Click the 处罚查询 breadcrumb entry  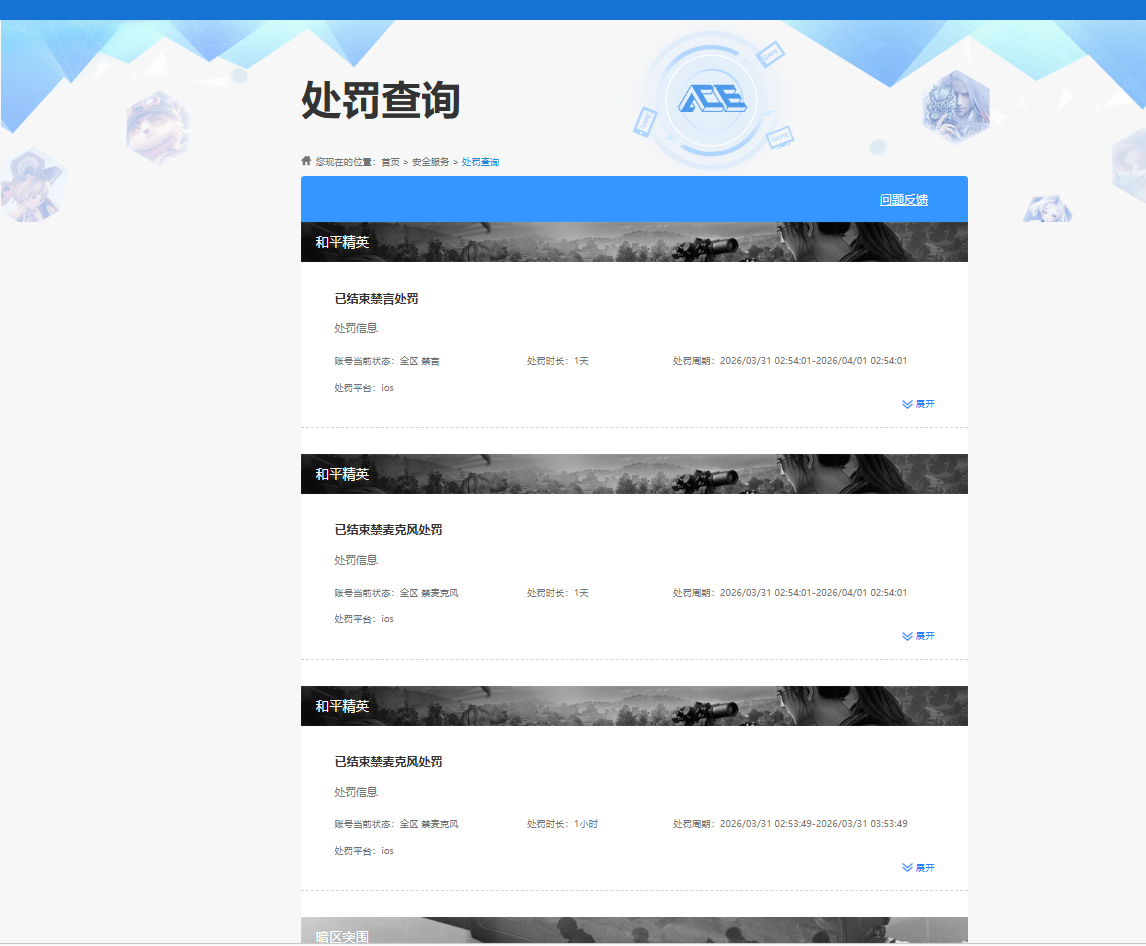point(479,161)
